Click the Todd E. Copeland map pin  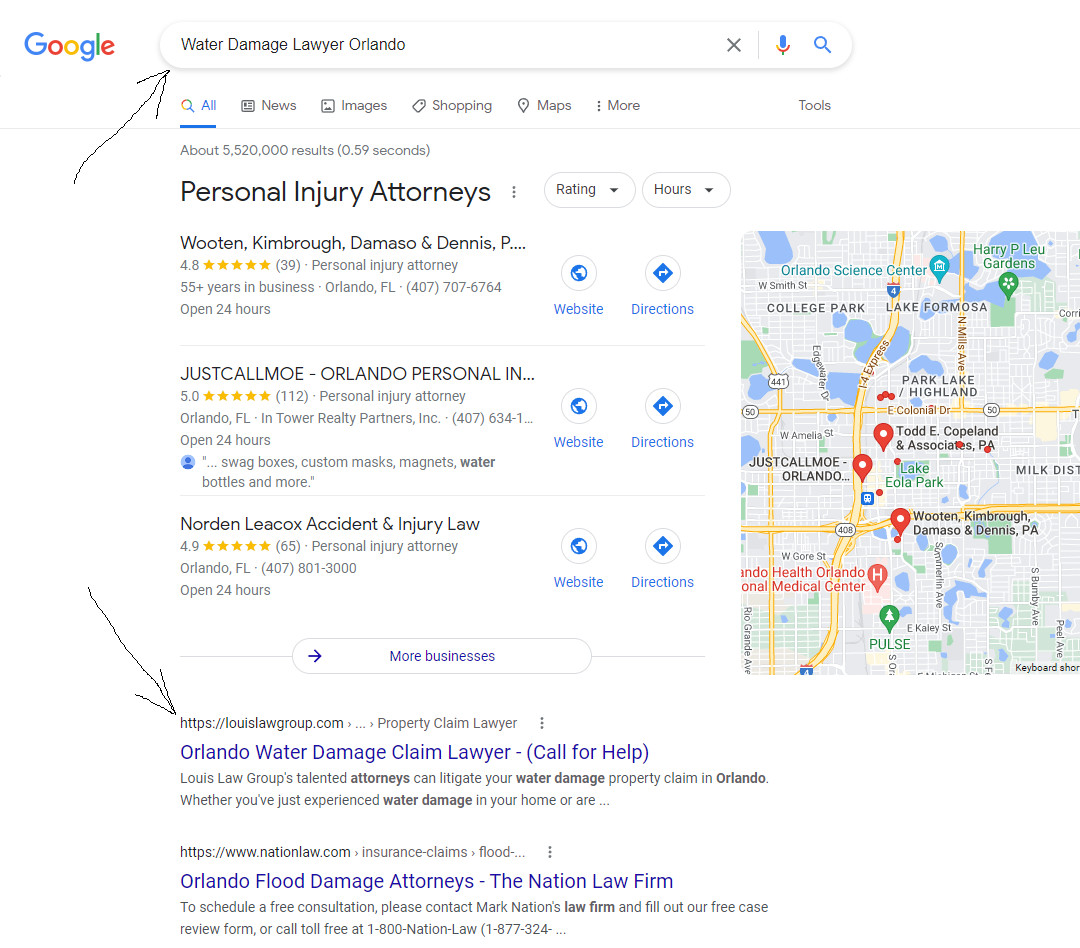coord(883,436)
